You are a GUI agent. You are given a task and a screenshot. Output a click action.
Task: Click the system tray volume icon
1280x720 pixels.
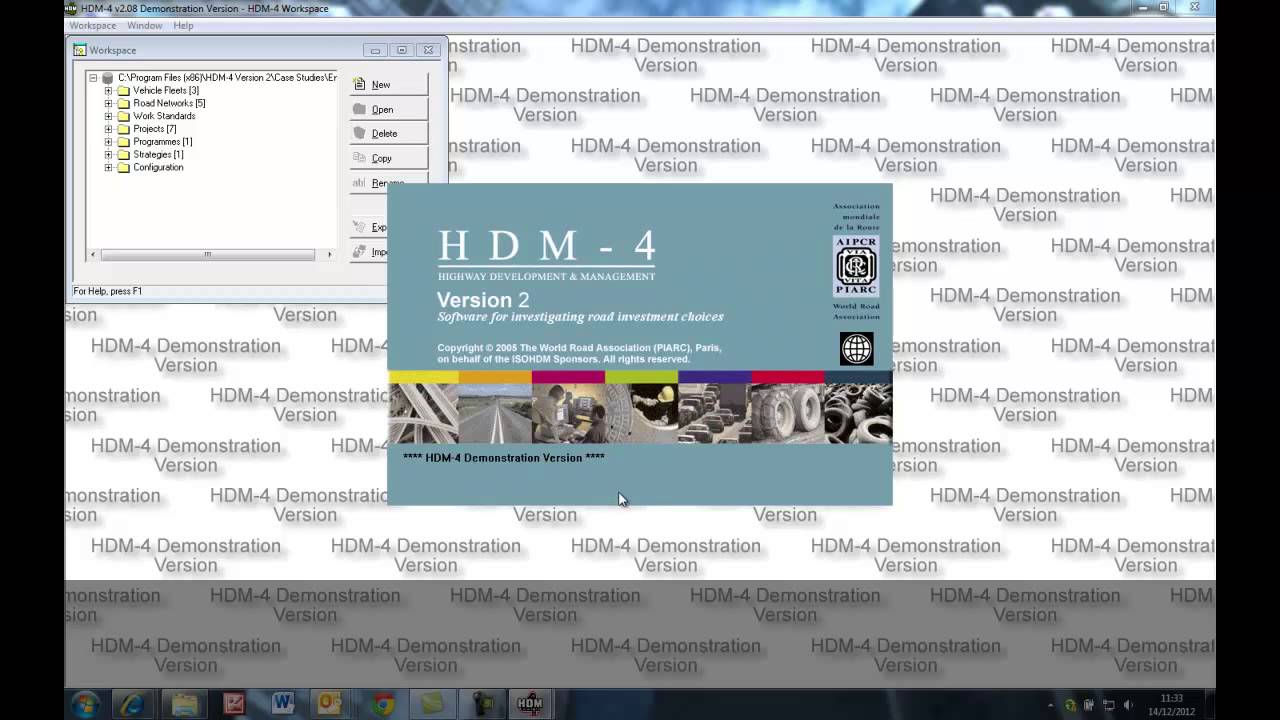point(1129,705)
